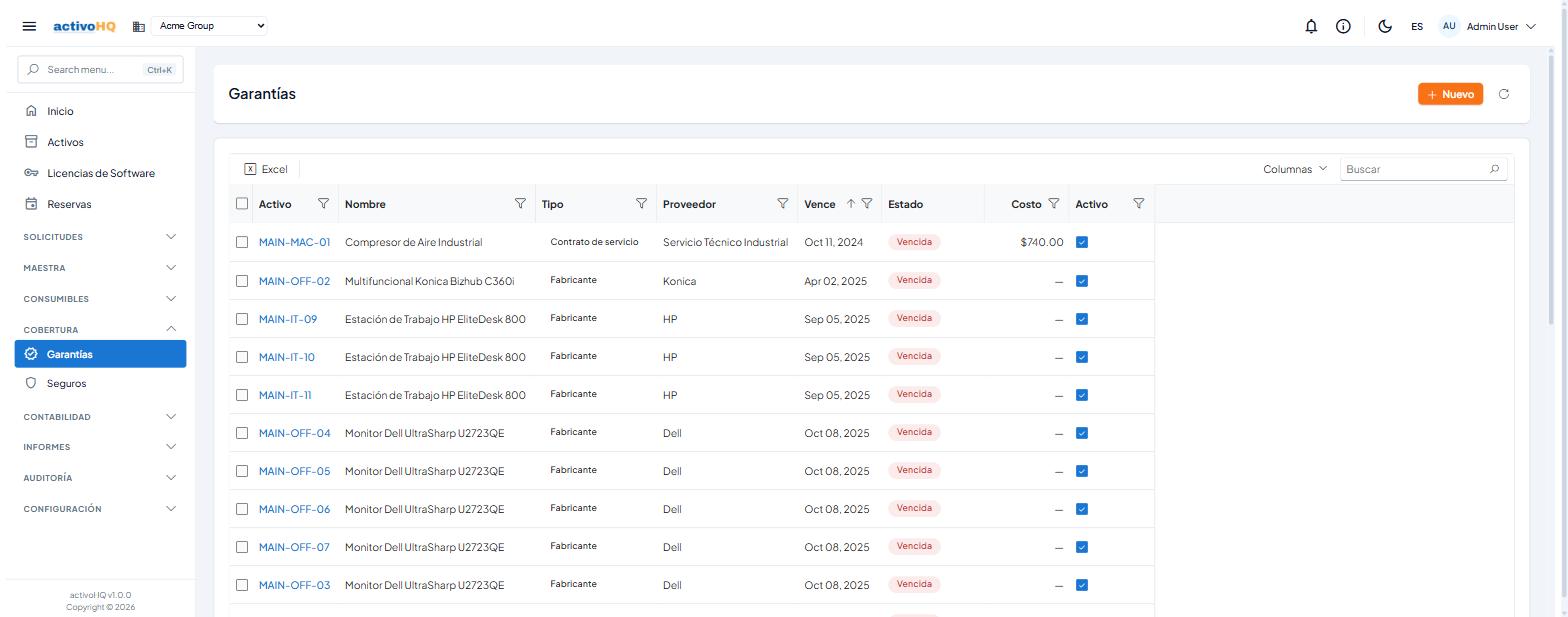This screenshot has height=617, width=1568.
Task: Open the notifications bell
Action: (1311, 27)
